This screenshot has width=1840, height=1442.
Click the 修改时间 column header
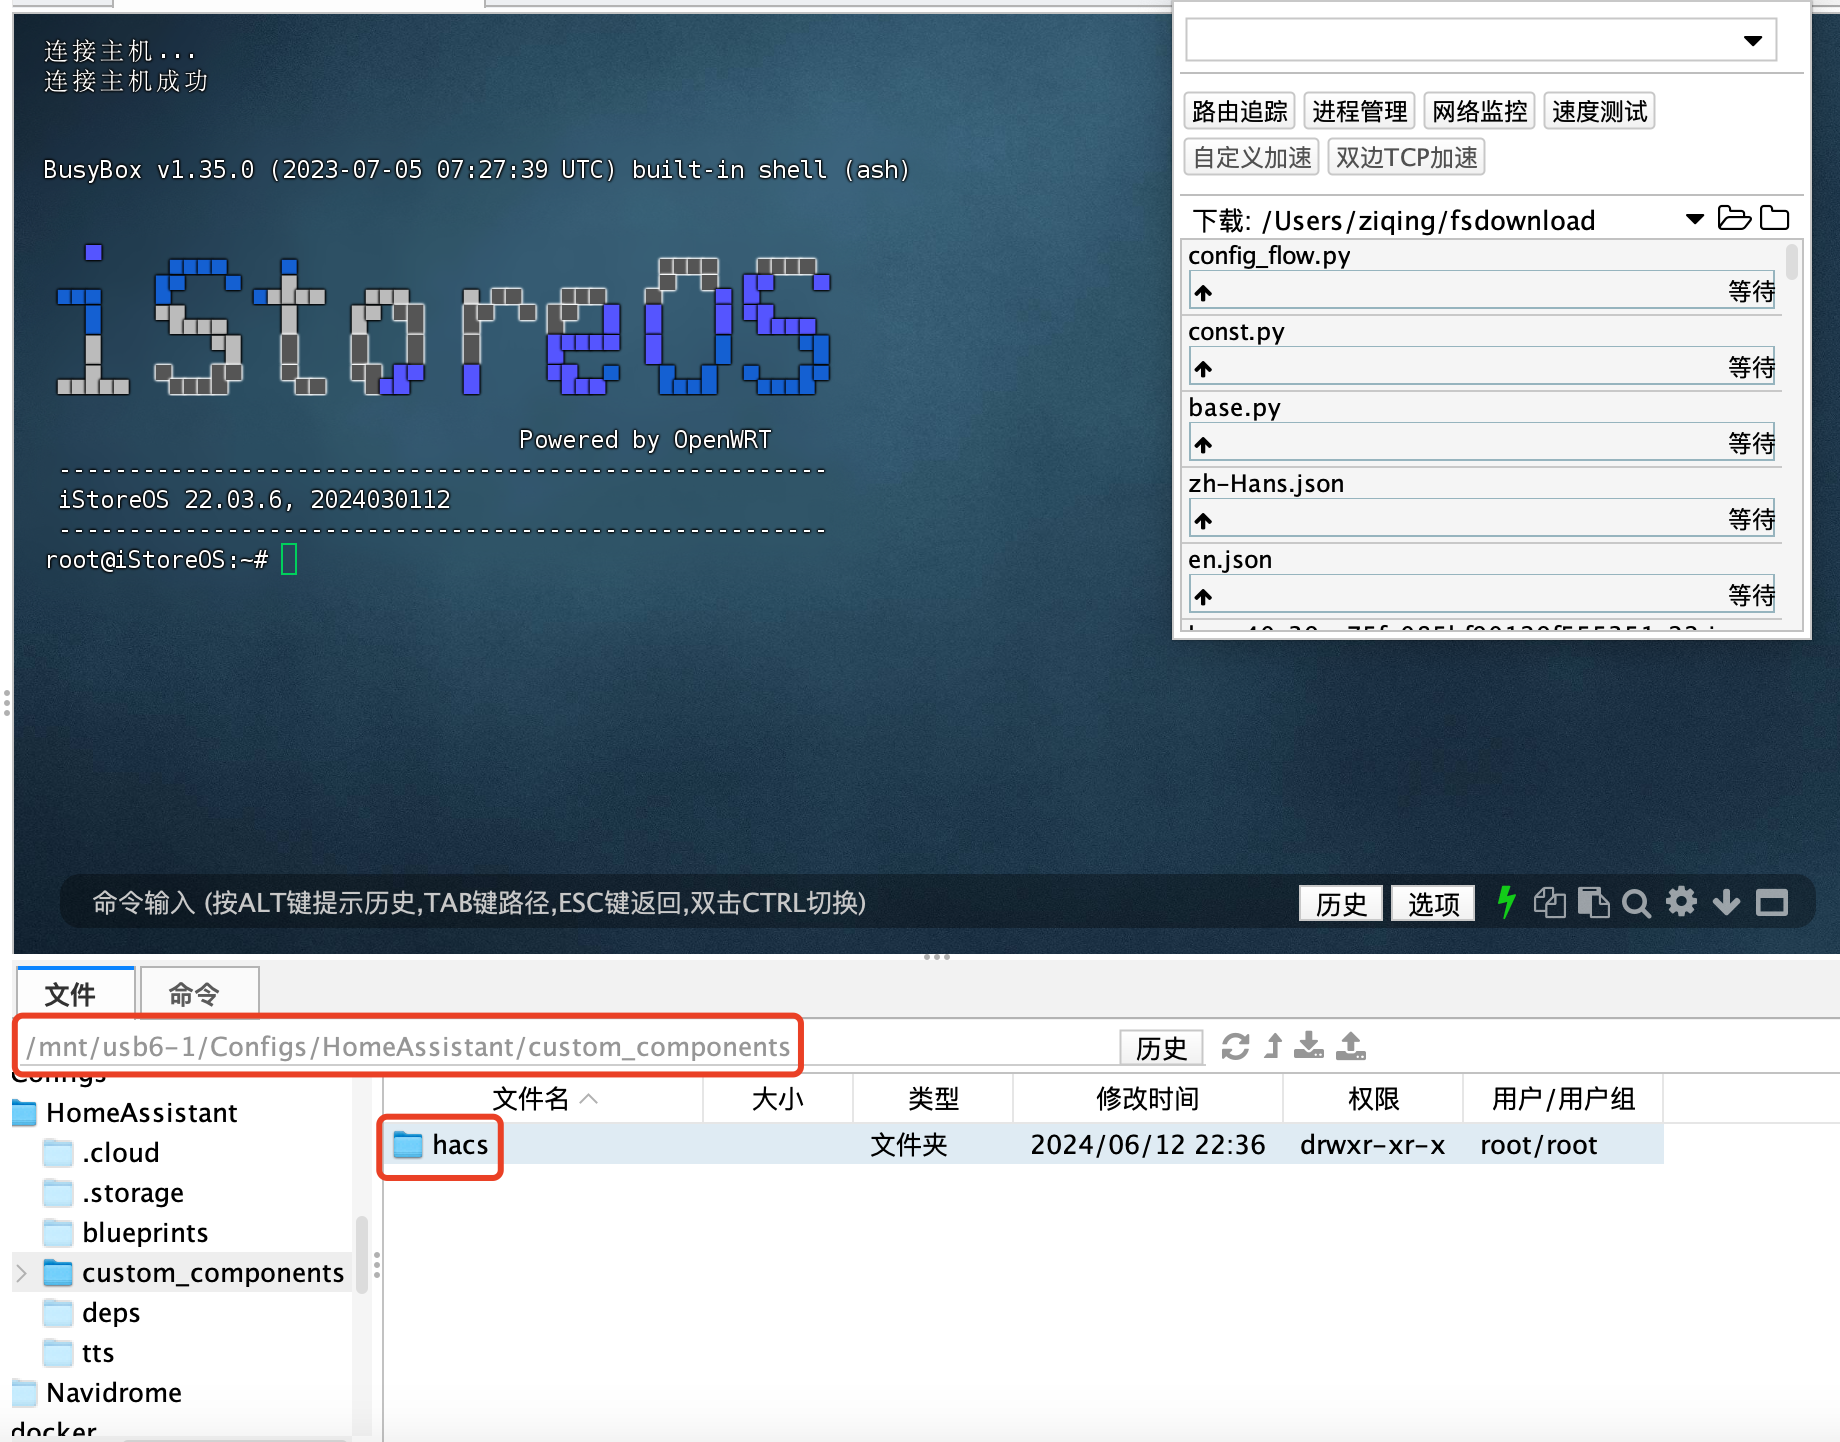coord(1148,1099)
